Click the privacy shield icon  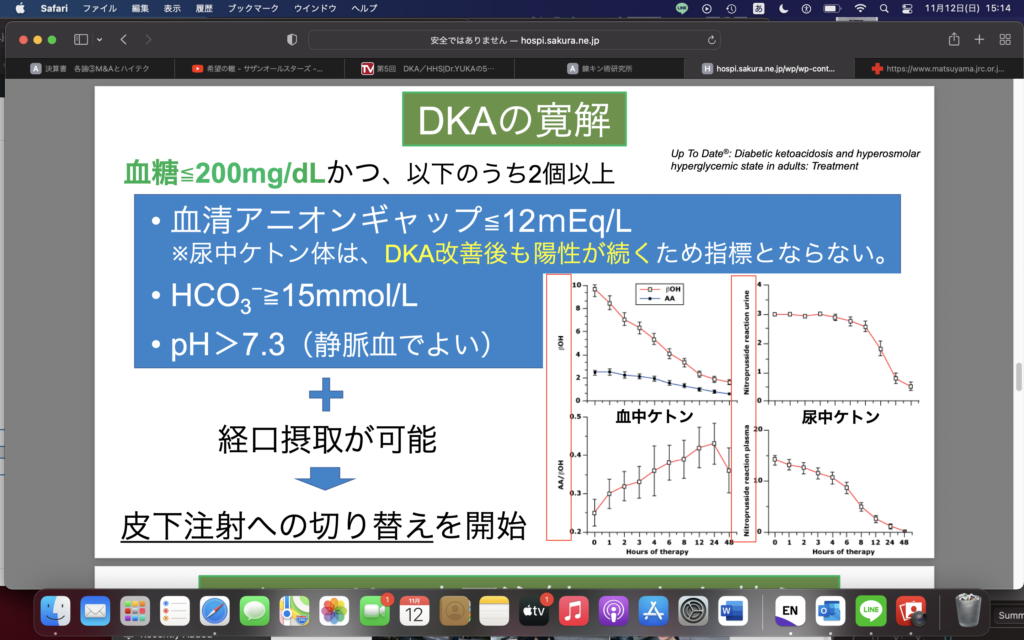(x=292, y=39)
